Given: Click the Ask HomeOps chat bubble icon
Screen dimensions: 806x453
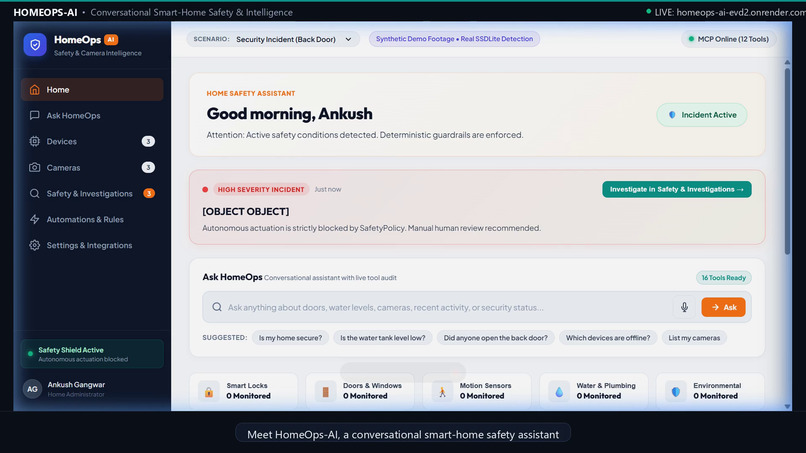Looking at the screenshot, I should tap(34, 115).
